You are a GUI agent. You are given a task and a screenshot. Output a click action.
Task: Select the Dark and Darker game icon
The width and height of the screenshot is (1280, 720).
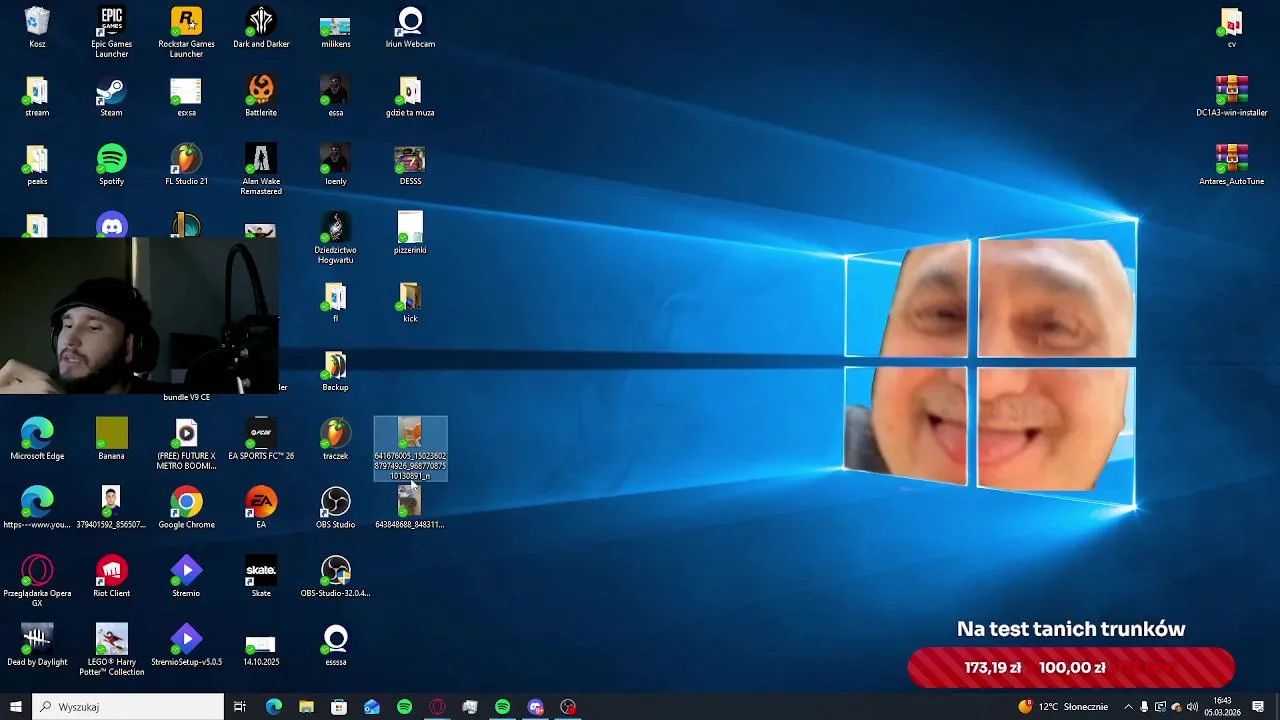(261, 27)
